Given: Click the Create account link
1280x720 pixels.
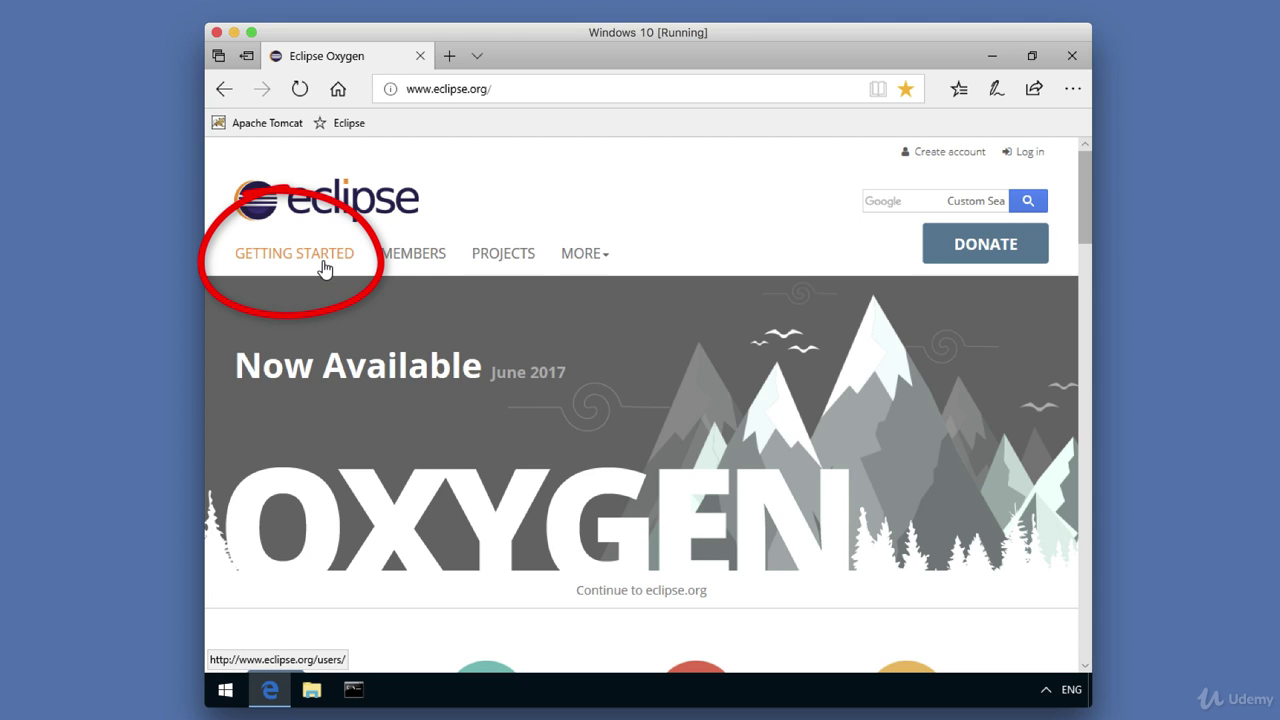Looking at the screenshot, I should pos(943,152).
